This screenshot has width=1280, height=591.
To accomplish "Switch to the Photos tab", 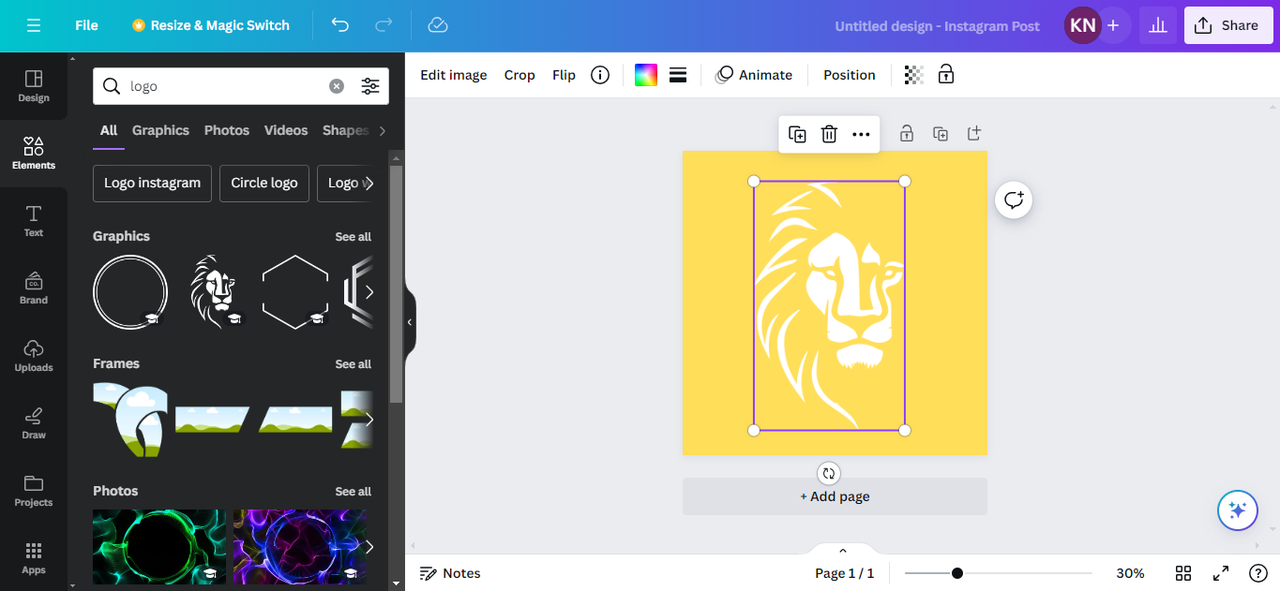I will [x=227, y=130].
